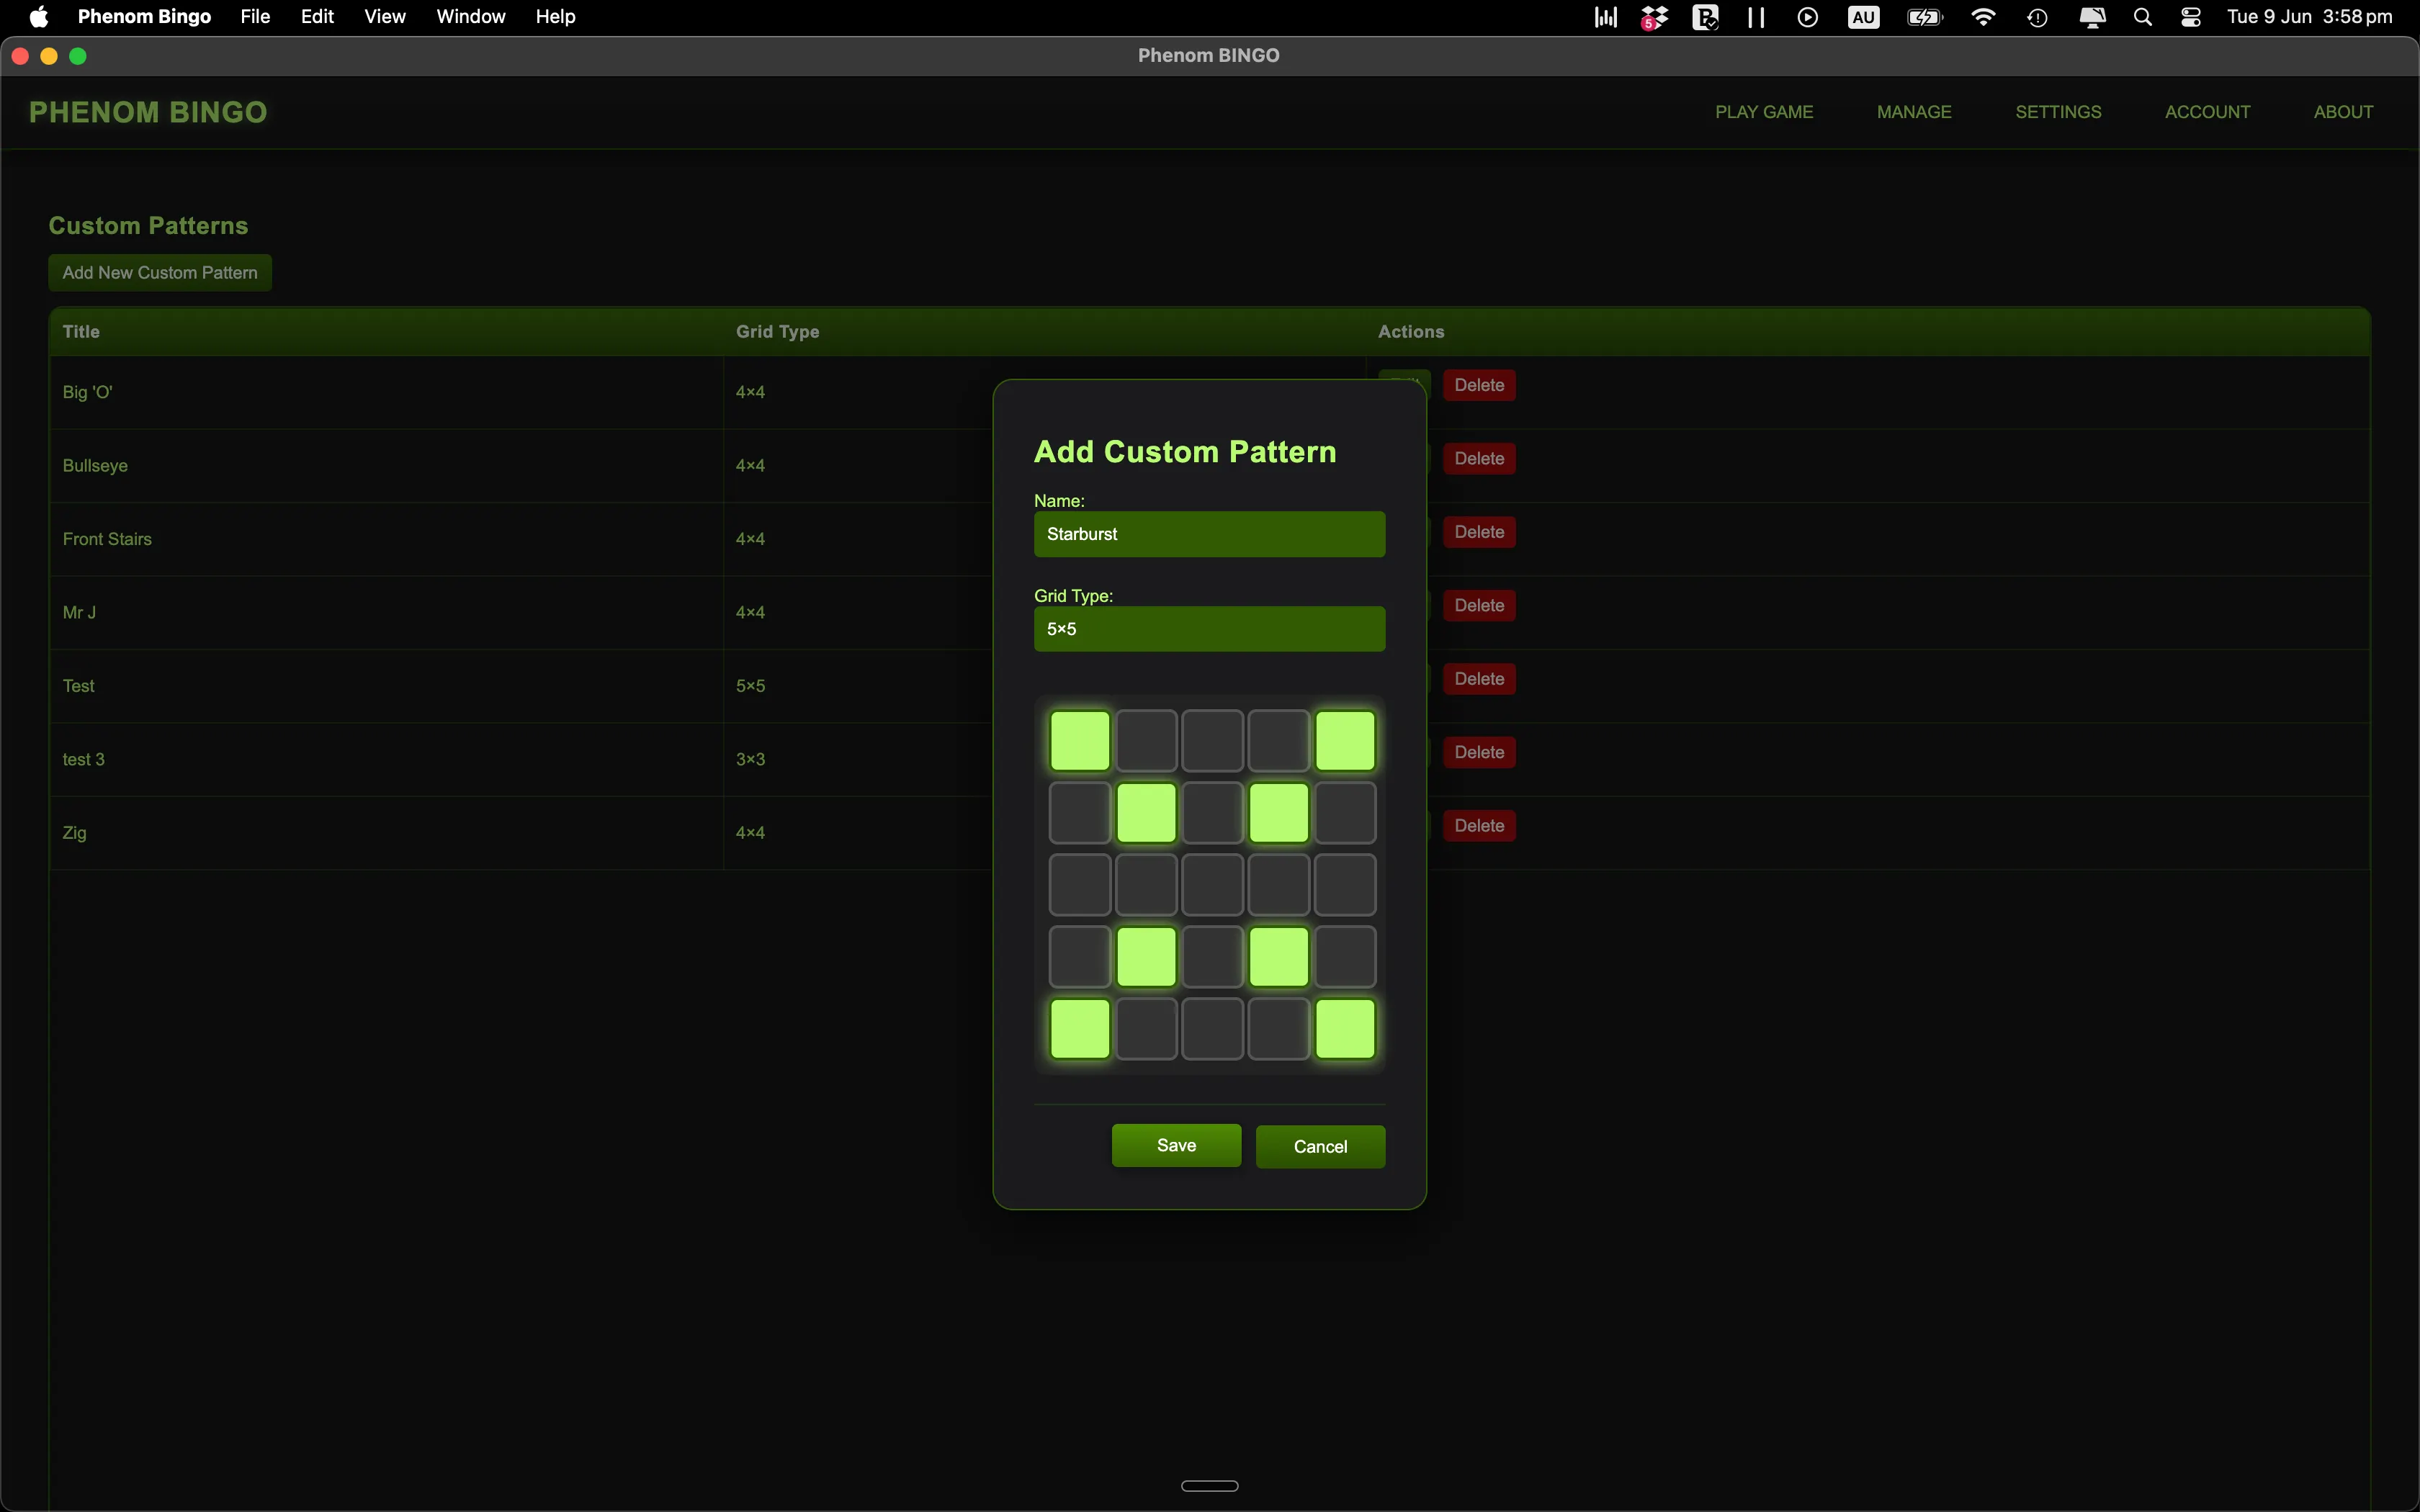Toggle bottom row middle unlit cell
The width and height of the screenshot is (2420, 1512).
point(1213,1029)
